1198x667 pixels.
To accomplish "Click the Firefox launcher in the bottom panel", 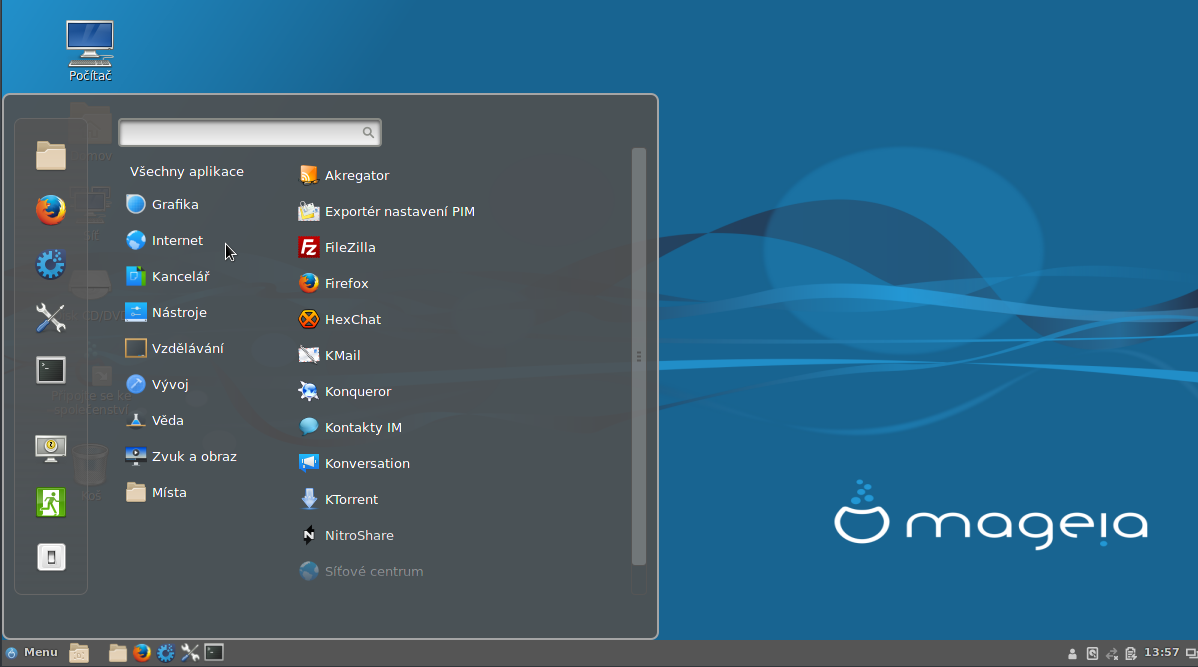I will click(141, 652).
